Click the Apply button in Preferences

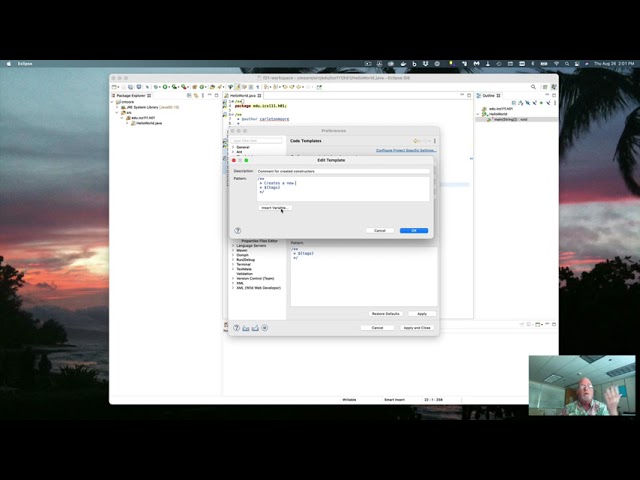click(x=422, y=314)
